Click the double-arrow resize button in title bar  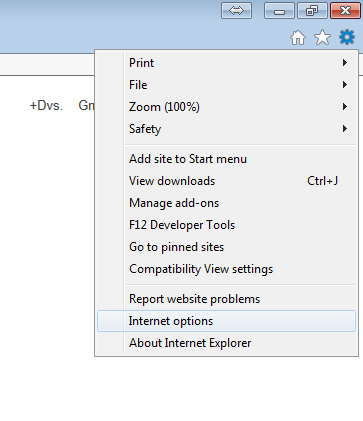(x=236, y=11)
